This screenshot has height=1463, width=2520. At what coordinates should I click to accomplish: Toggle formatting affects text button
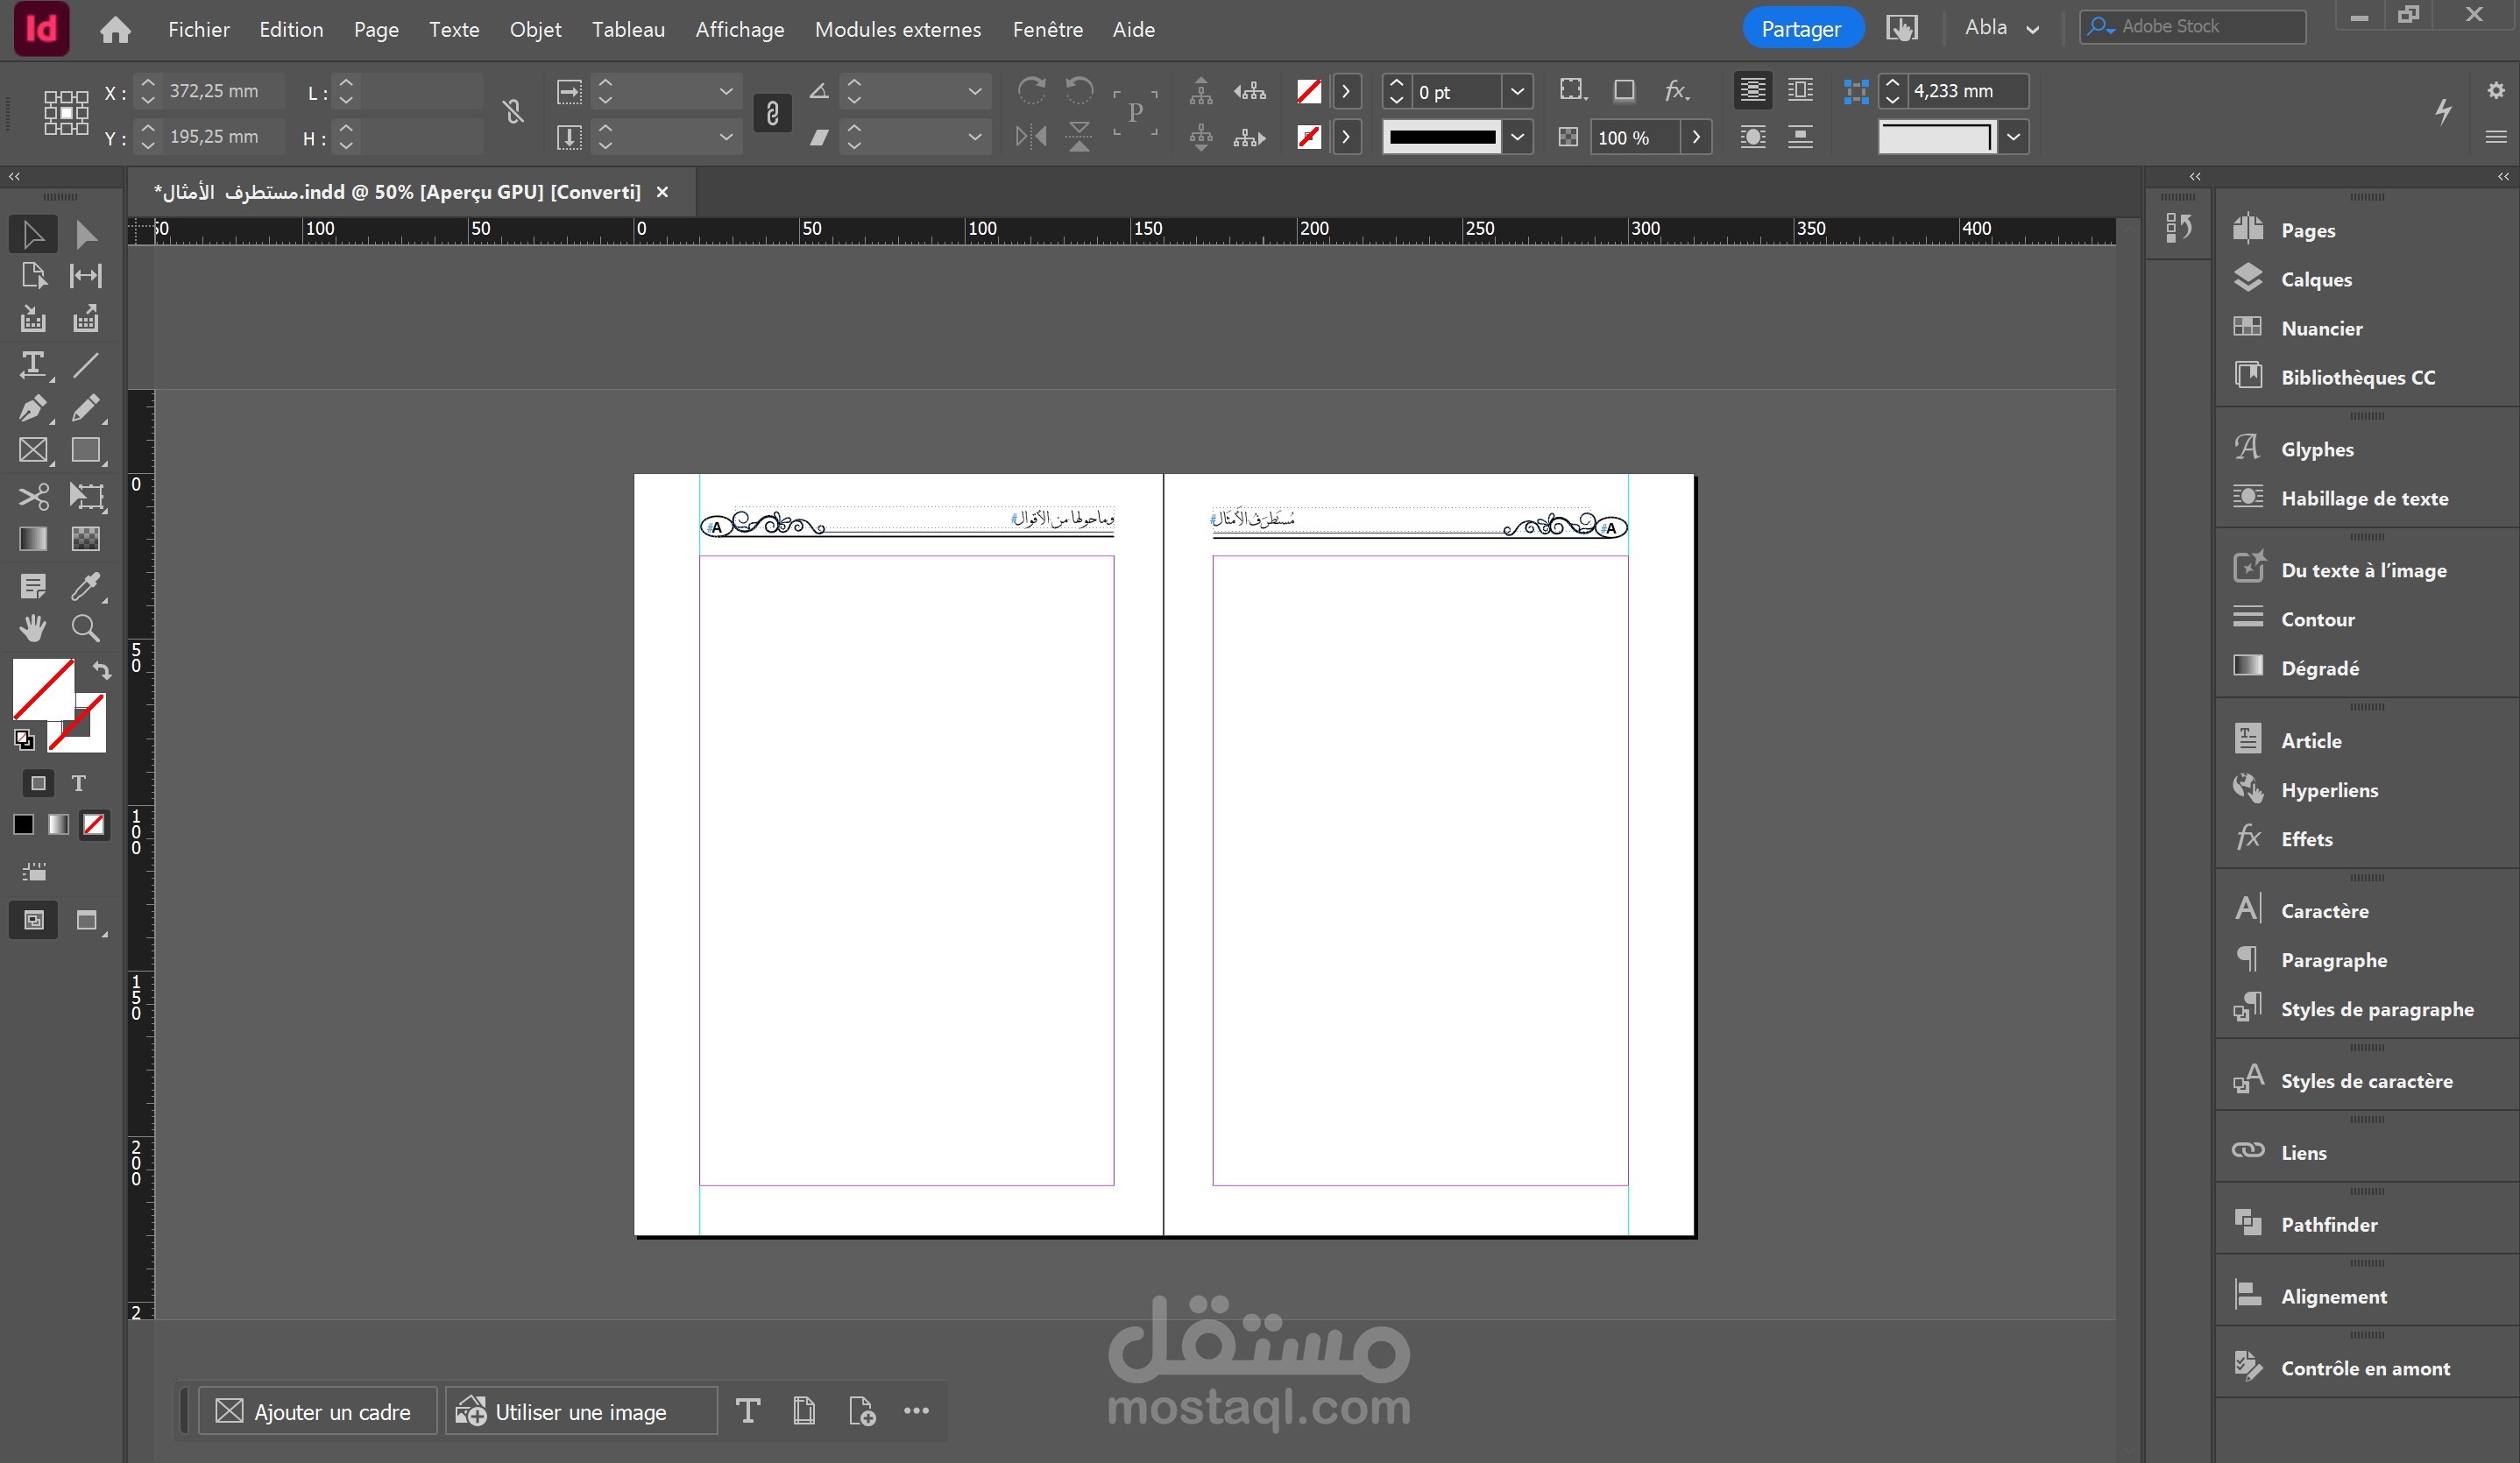tap(78, 783)
